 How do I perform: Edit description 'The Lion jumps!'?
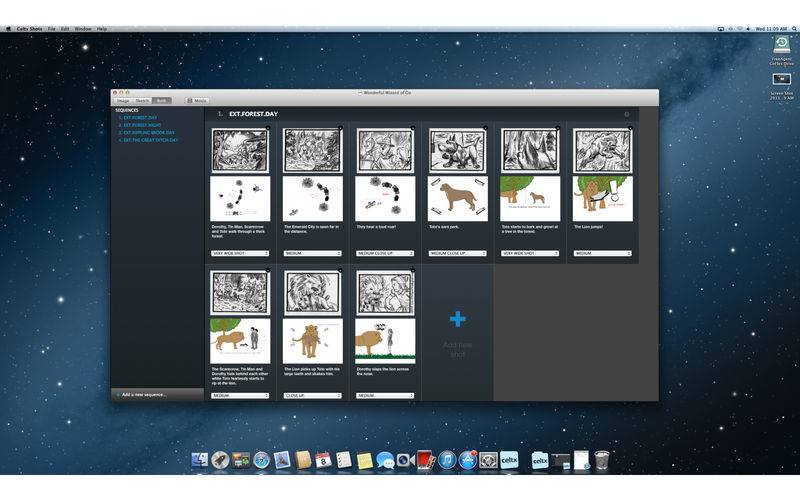pos(588,227)
